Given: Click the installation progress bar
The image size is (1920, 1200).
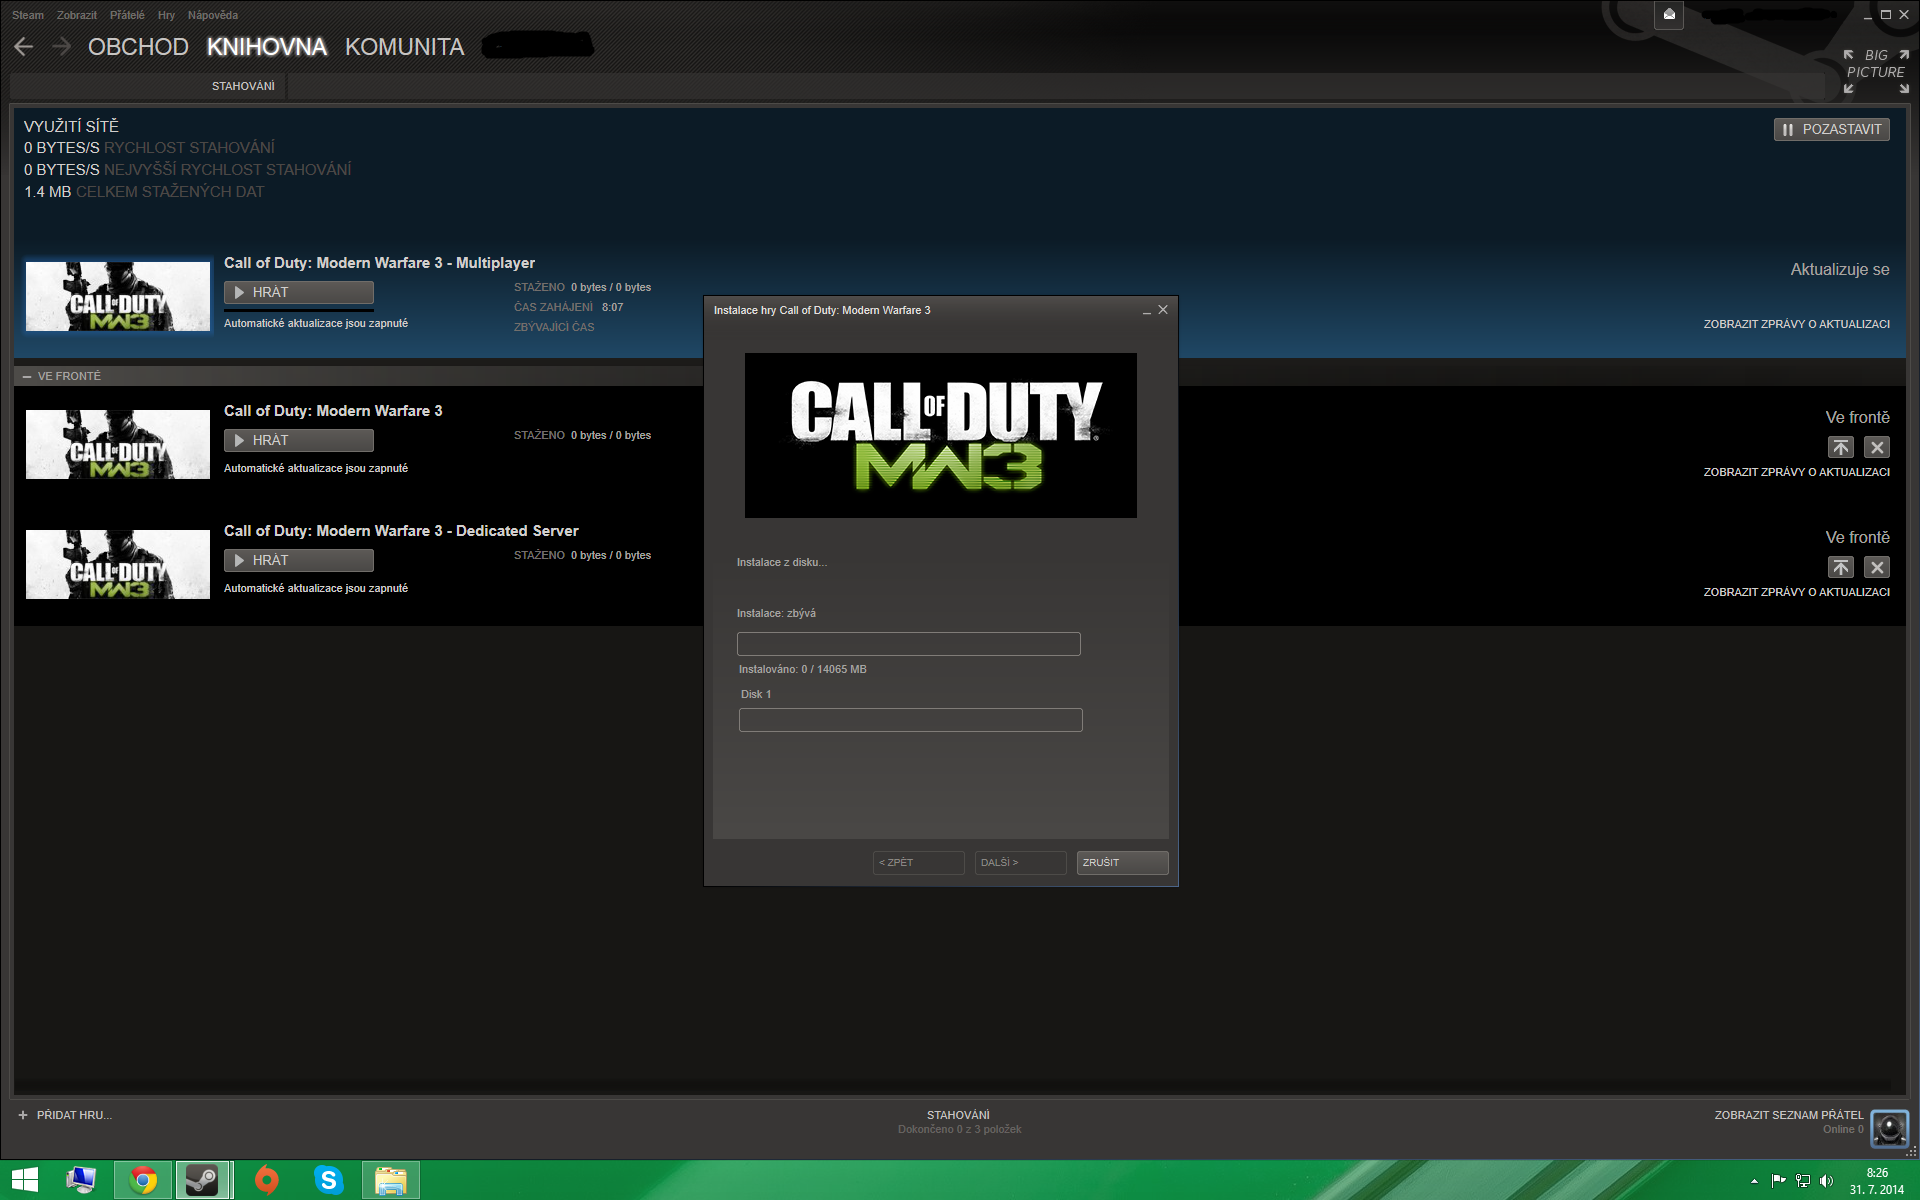Looking at the screenshot, I should tap(908, 644).
